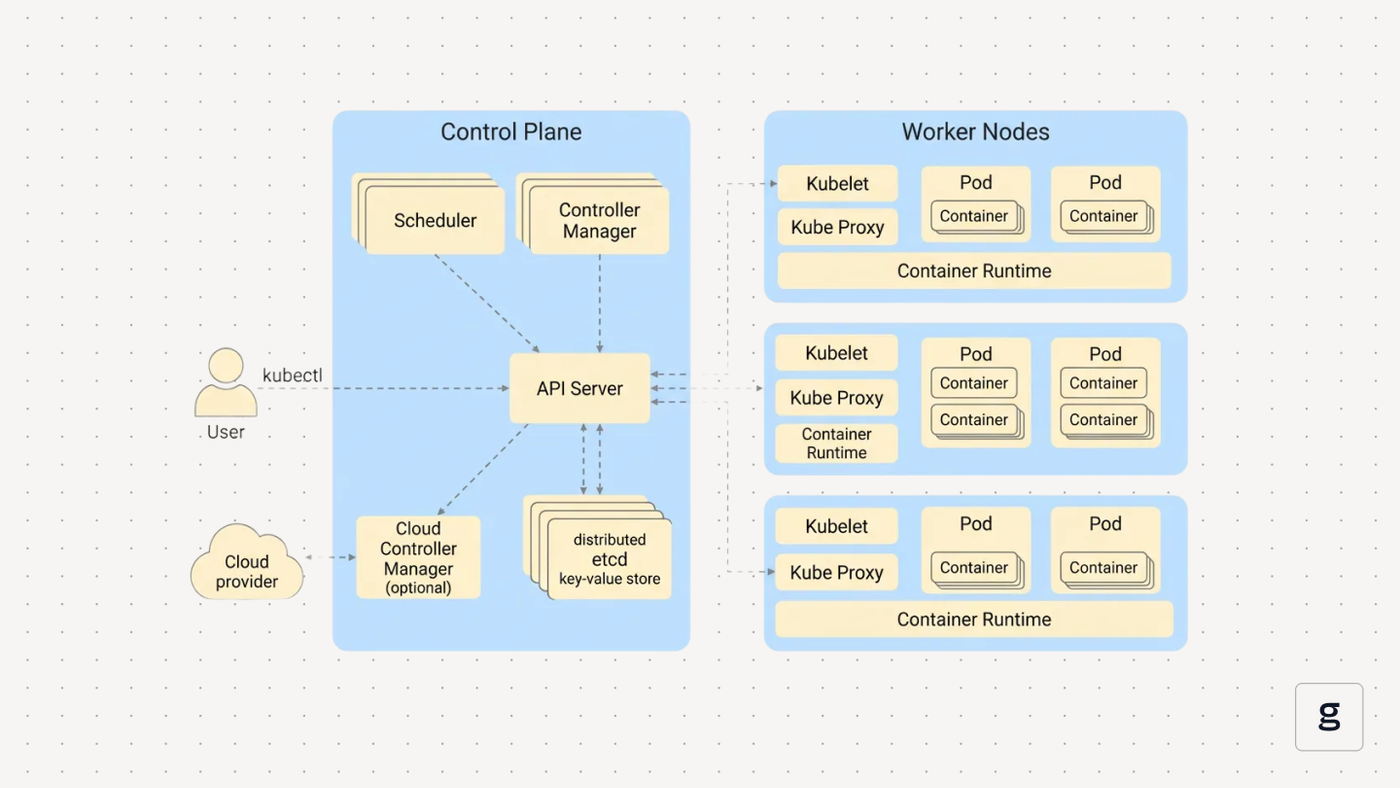
Task: Click Container Runtime in the bottom node
Action: (974, 619)
